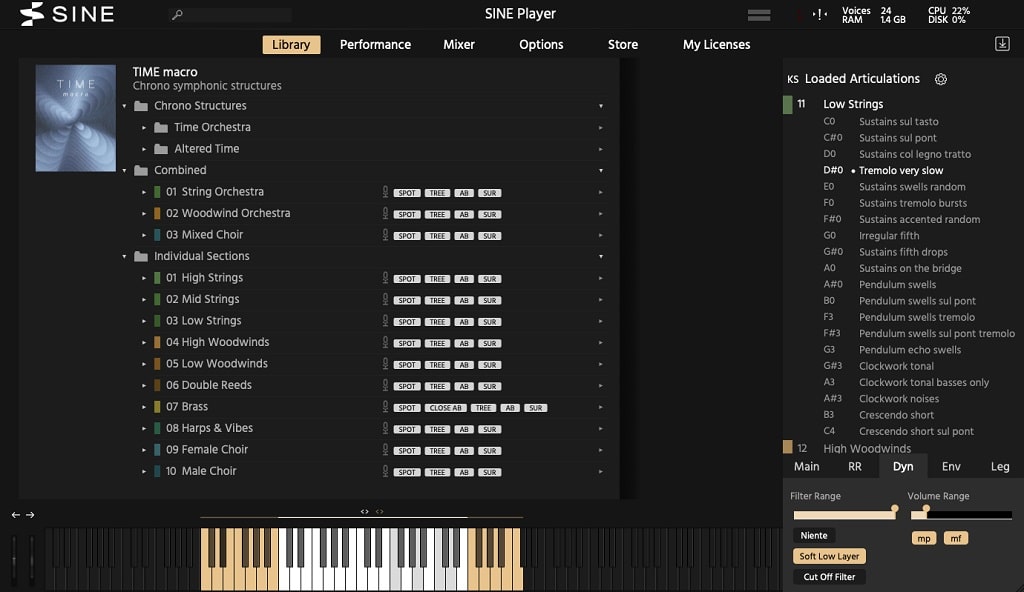Click the Combined folder icon
Viewport: 1024px width, 592px height.
coord(140,171)
